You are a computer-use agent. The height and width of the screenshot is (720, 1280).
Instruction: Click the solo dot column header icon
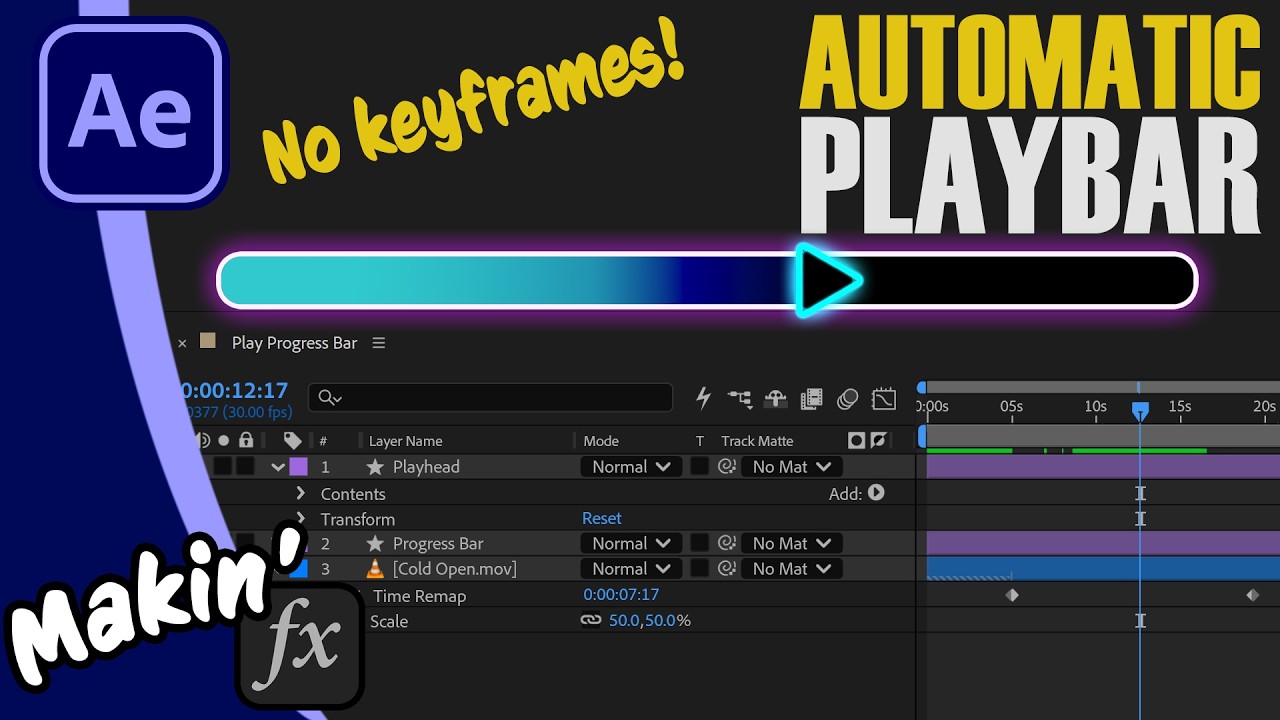coord(224,440)
